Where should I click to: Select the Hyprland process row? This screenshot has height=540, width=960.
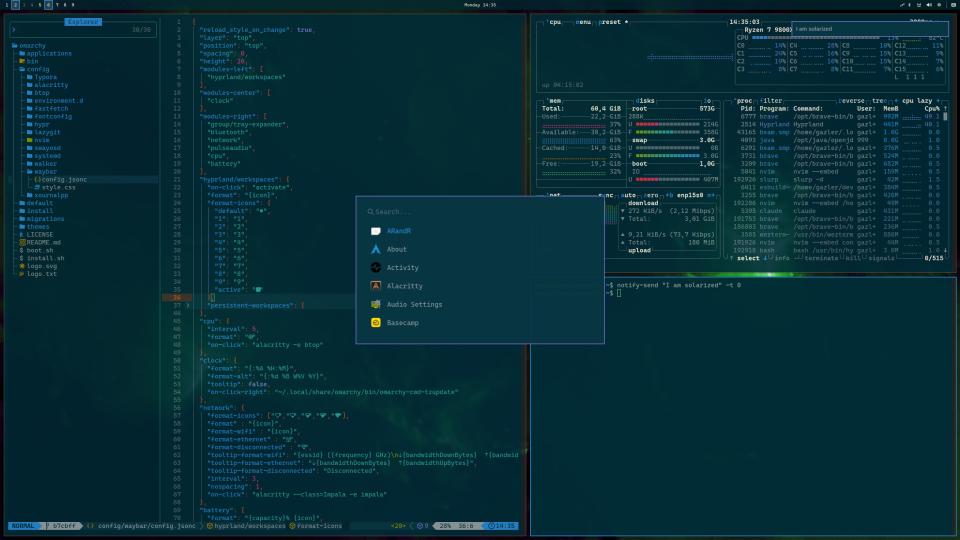(838, 124)
